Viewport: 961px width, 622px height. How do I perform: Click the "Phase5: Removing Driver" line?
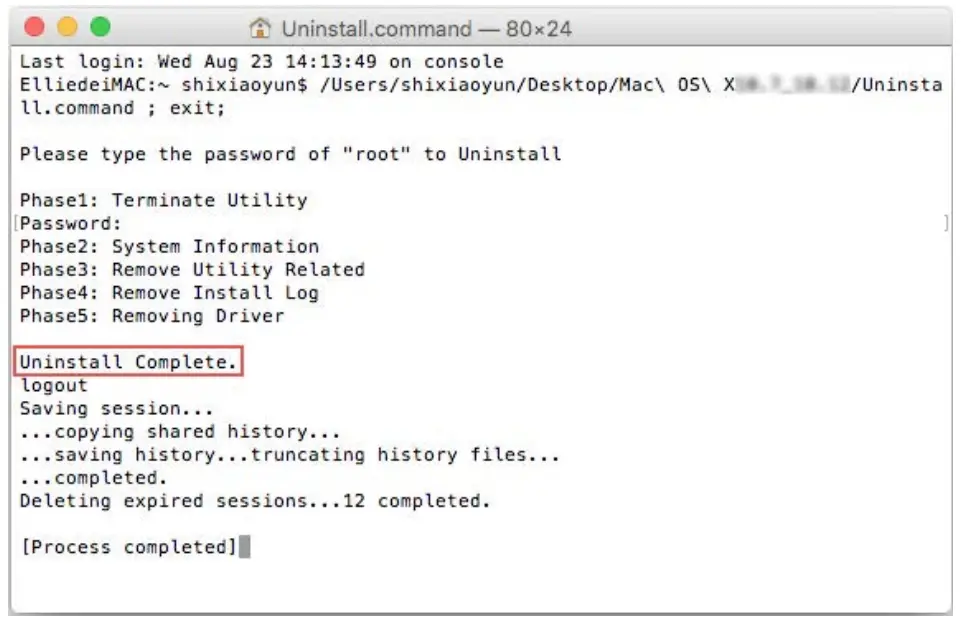[x=152, y=316]
